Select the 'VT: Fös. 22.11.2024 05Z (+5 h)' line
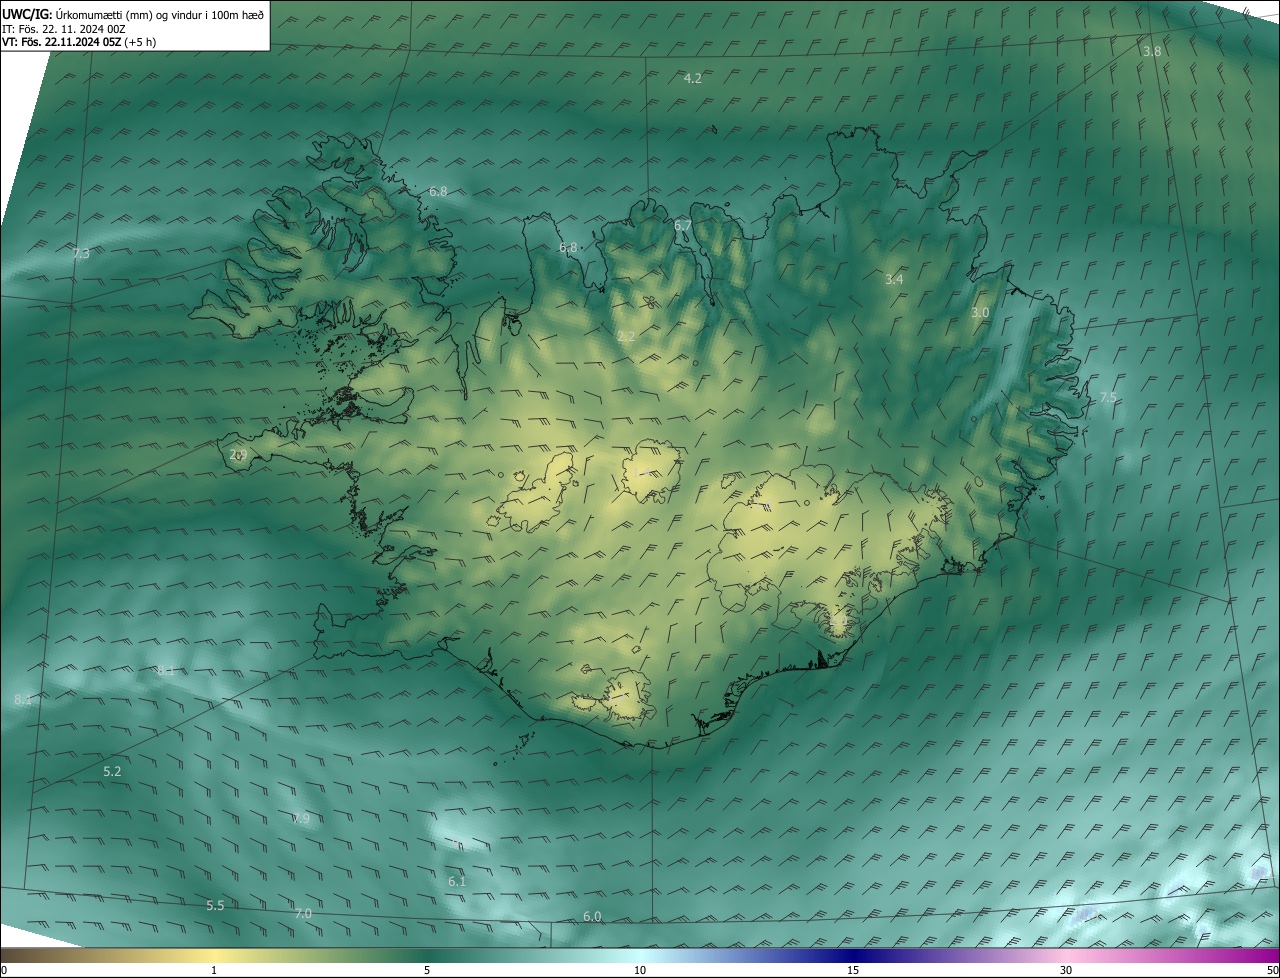The image size is (1280, 978). 79,42
